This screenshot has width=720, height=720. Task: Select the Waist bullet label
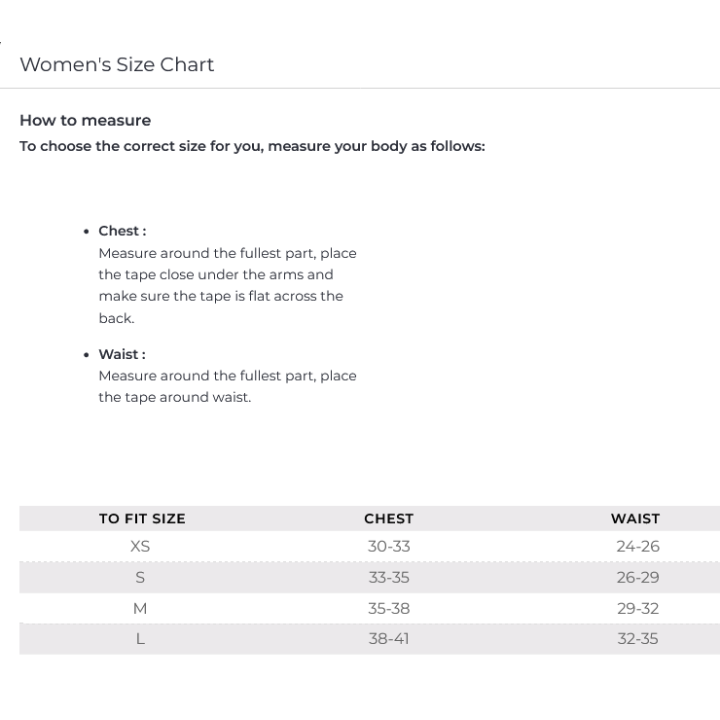coord(122,354)
